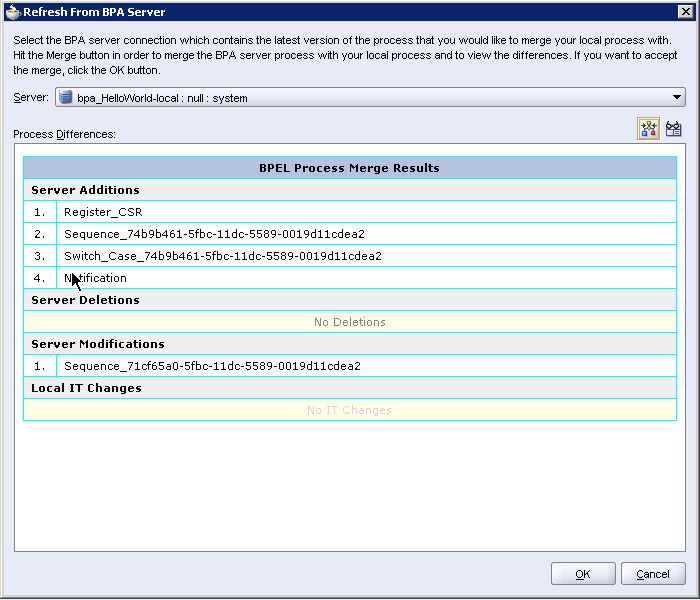
Task: Select the Notification addition row
Action: pos(96,278)
